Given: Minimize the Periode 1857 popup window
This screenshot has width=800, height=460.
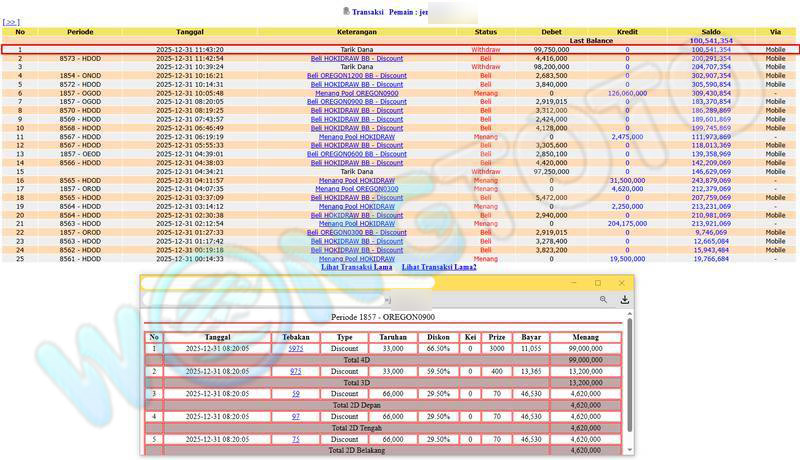Looking at the screenshot, I should (575, 283).
